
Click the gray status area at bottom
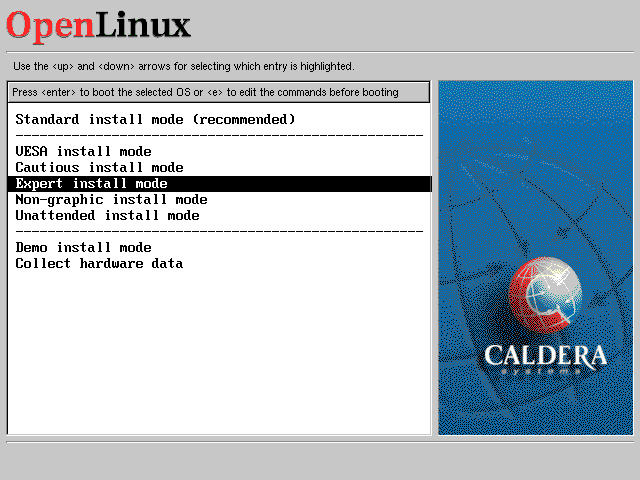320,460
